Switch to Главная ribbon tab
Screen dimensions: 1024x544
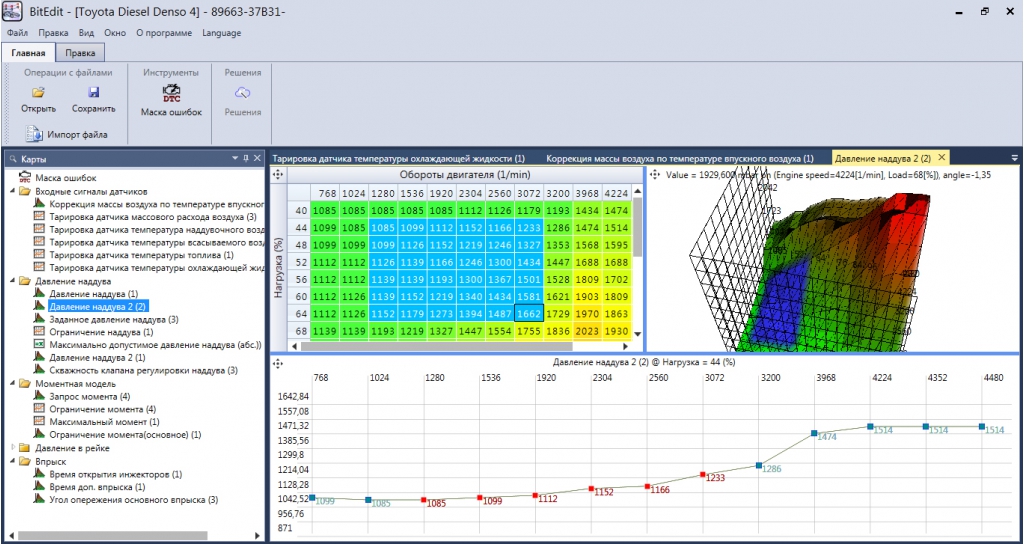28,53
